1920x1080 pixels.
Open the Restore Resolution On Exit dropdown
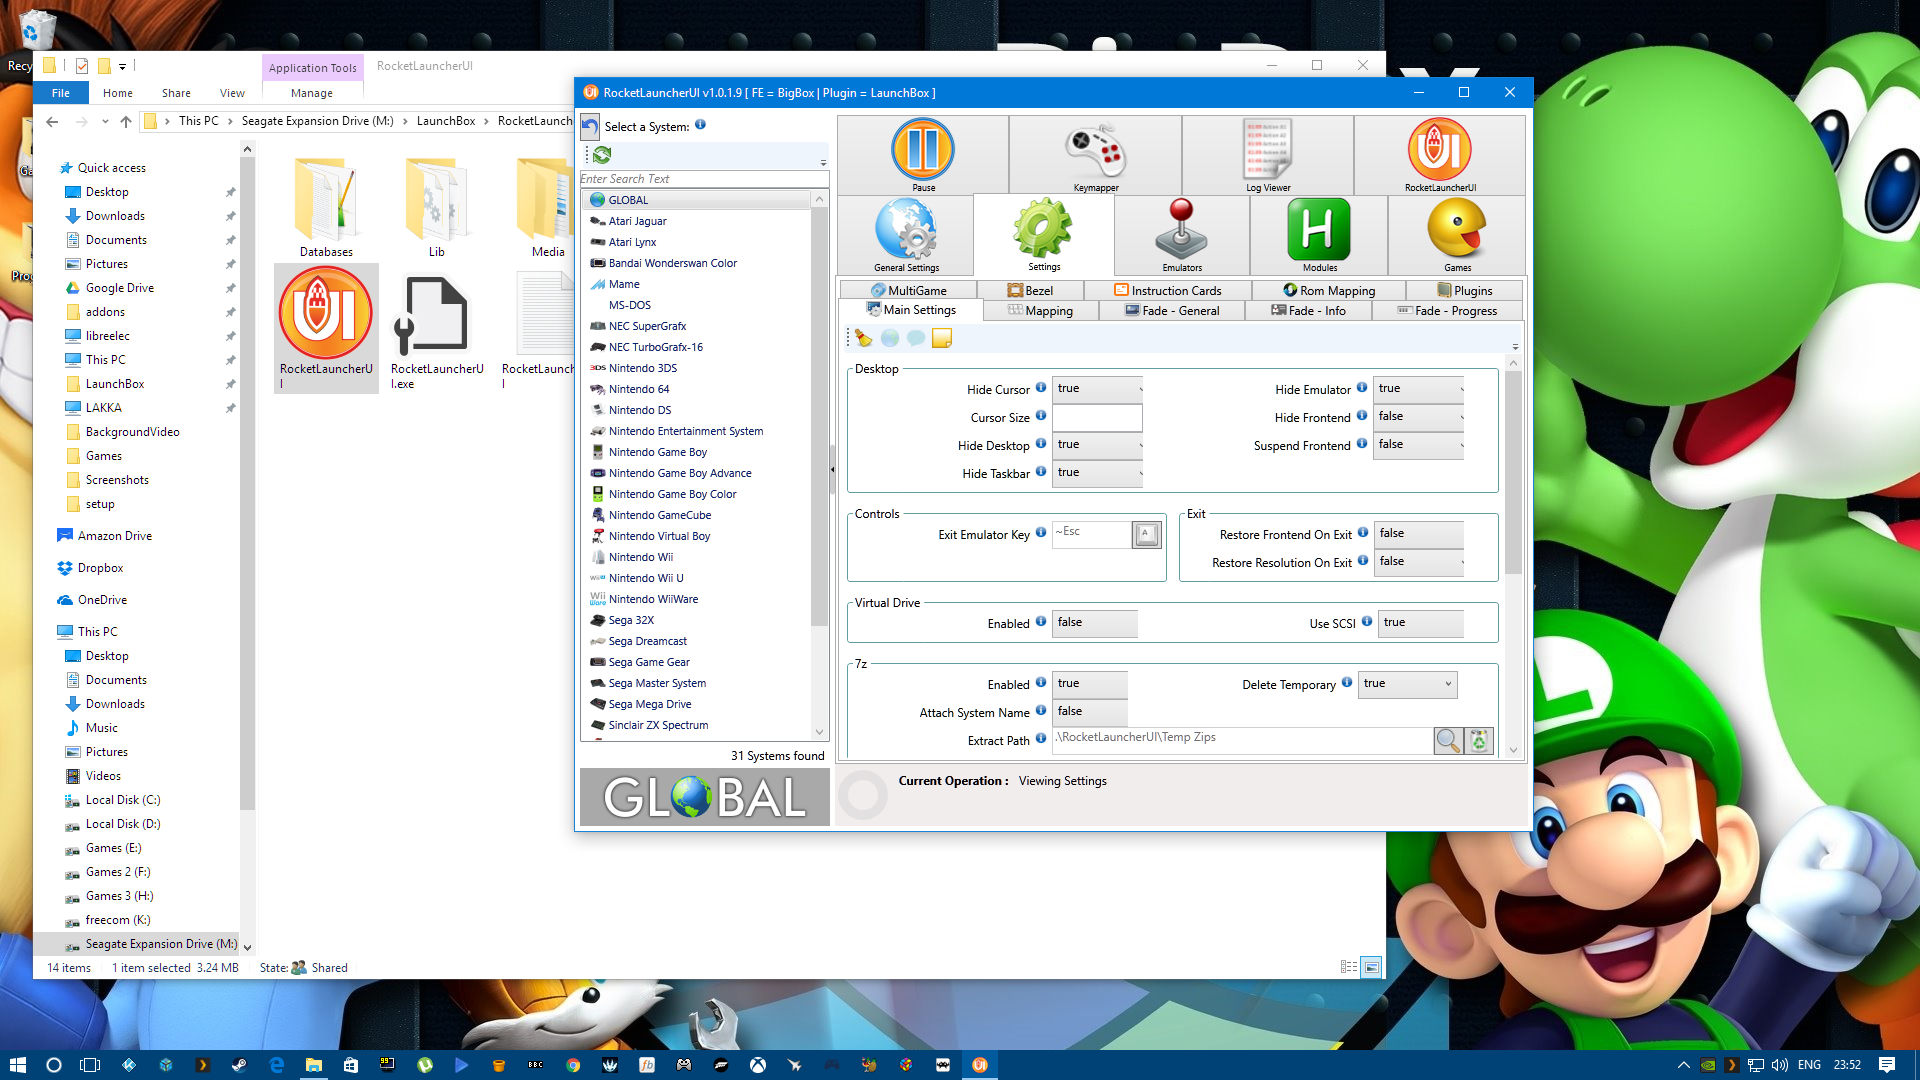point(1420,562)
